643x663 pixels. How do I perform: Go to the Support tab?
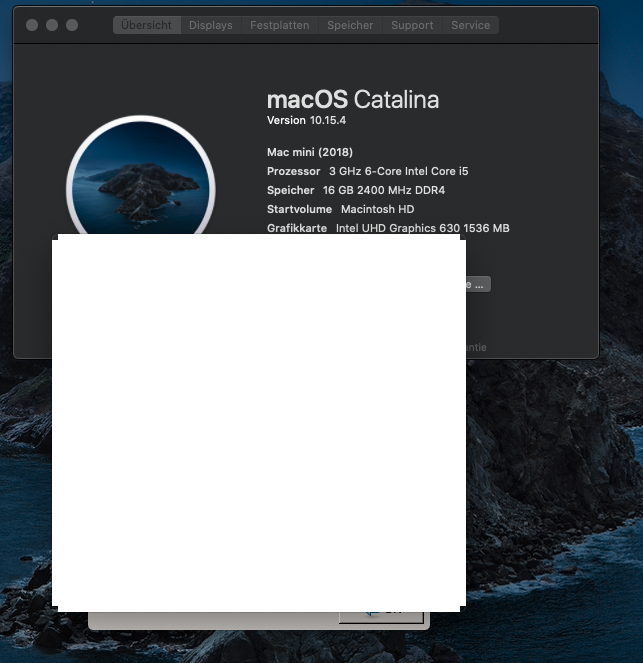click(x=412, y=25)
